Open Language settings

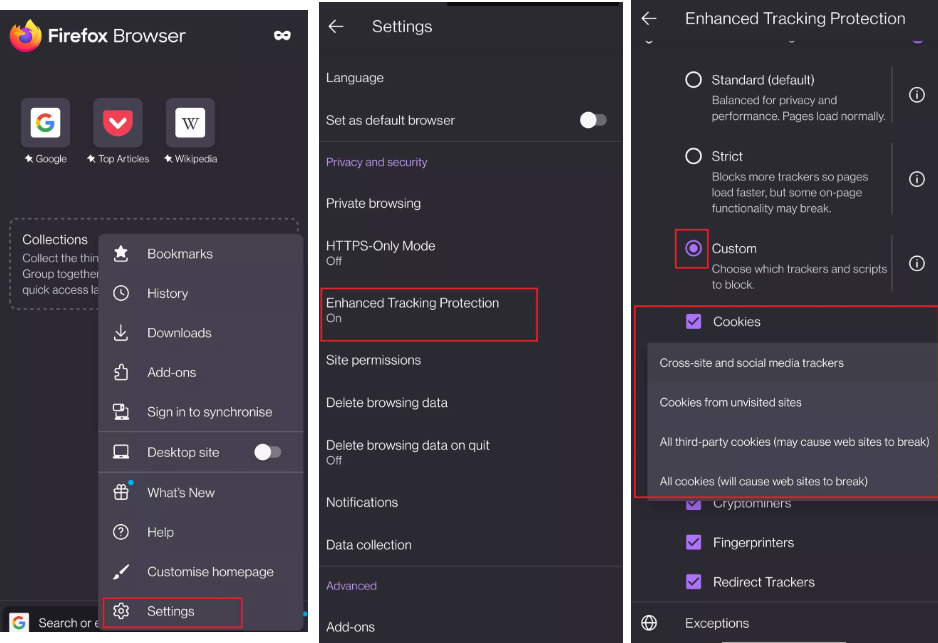point(471,78)
